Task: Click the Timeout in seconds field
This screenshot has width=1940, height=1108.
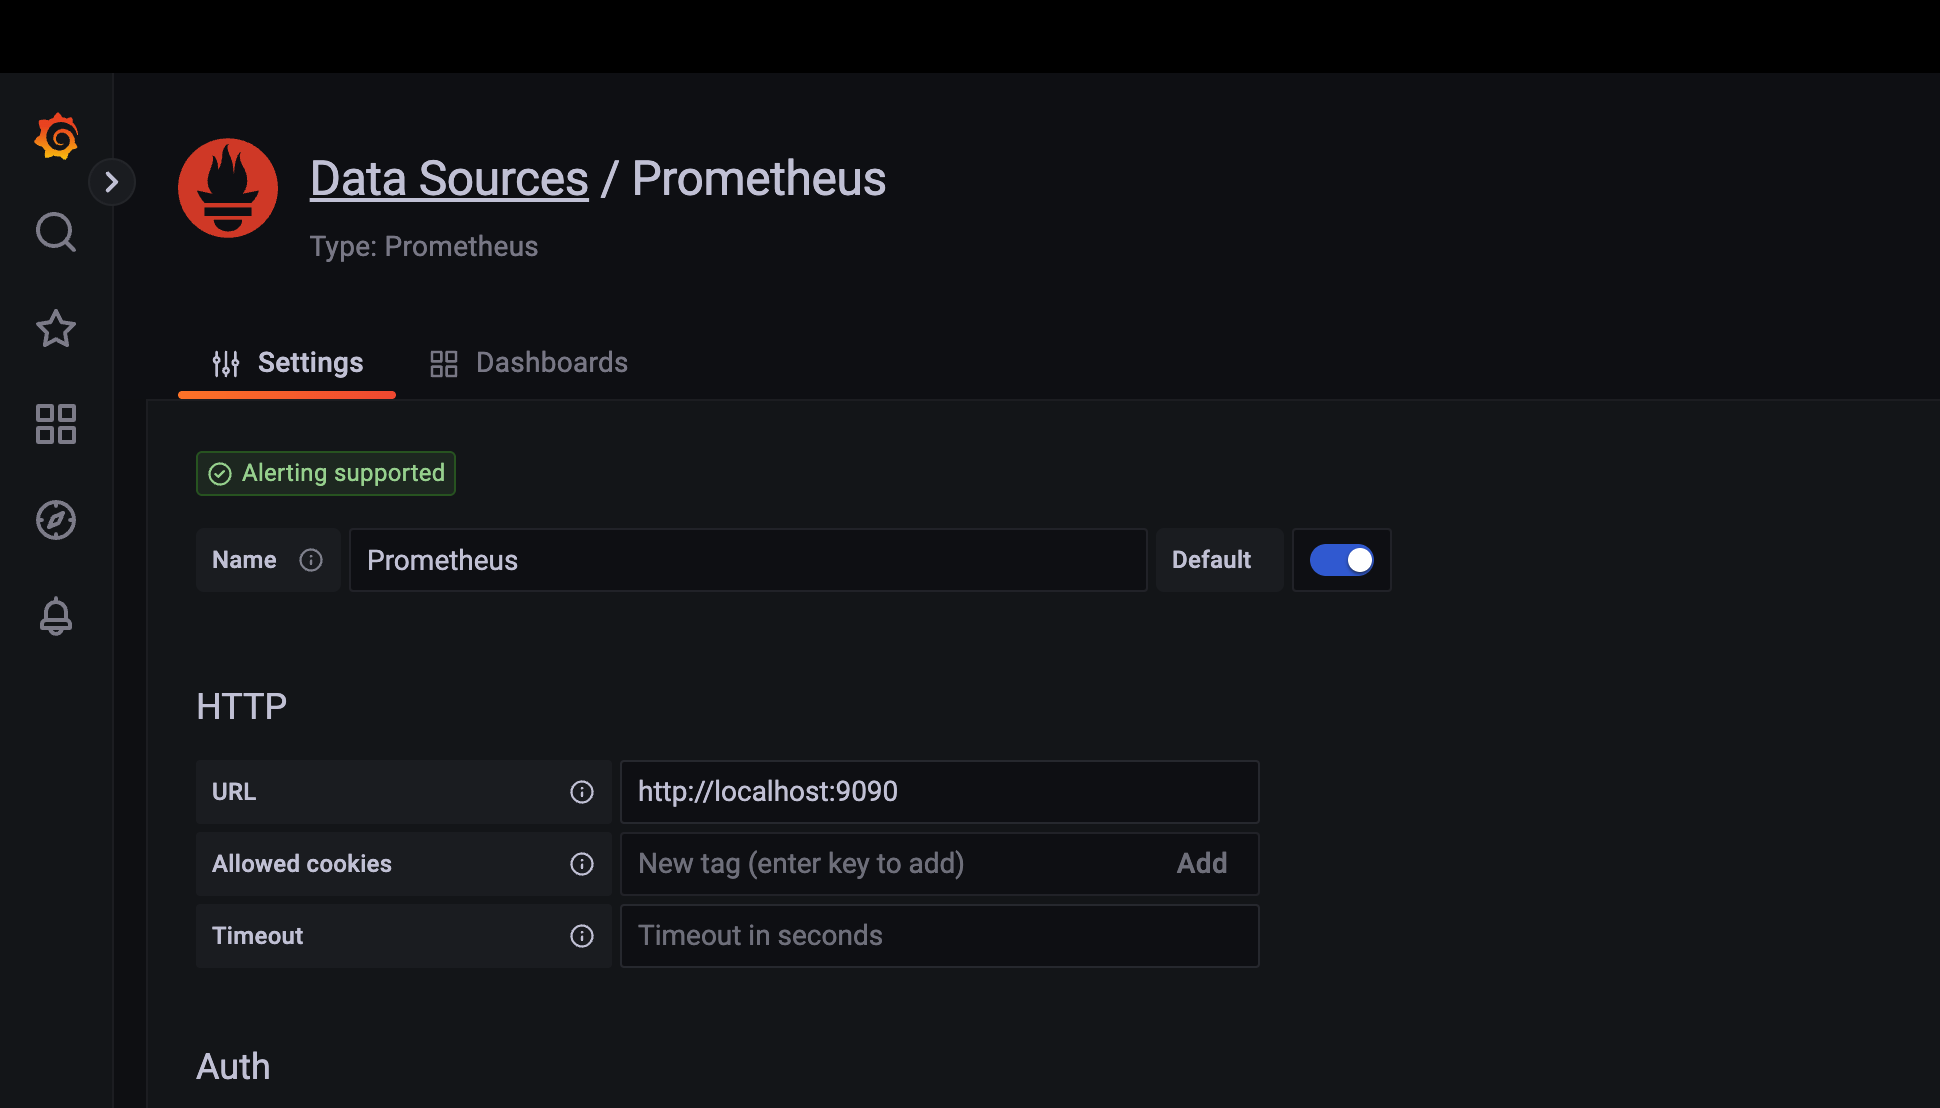Action: (x=939, y=936)
